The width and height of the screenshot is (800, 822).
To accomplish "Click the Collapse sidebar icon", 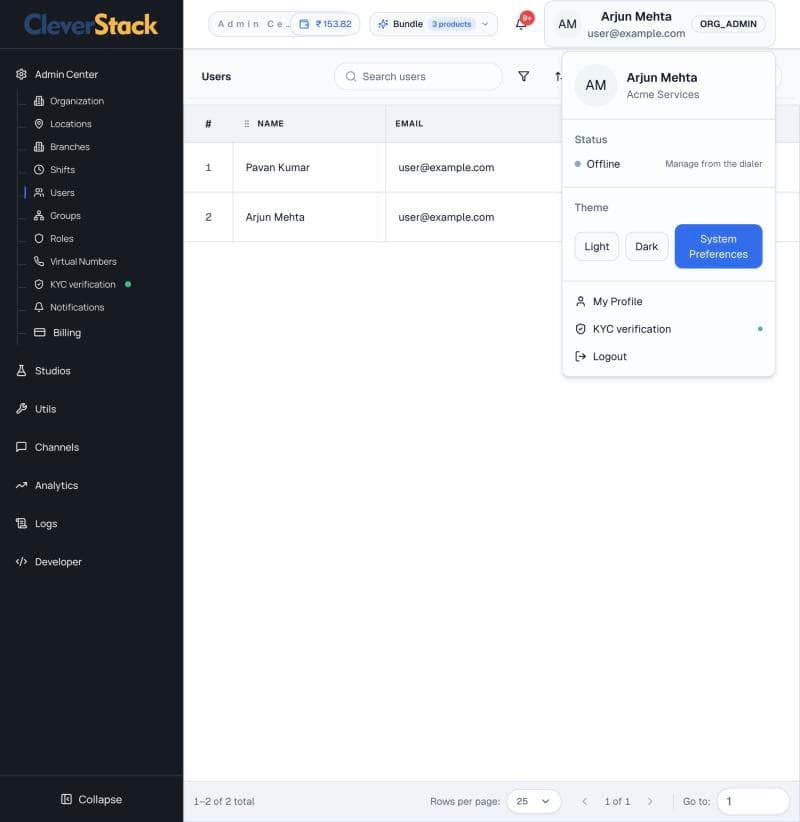I will 66,799.
